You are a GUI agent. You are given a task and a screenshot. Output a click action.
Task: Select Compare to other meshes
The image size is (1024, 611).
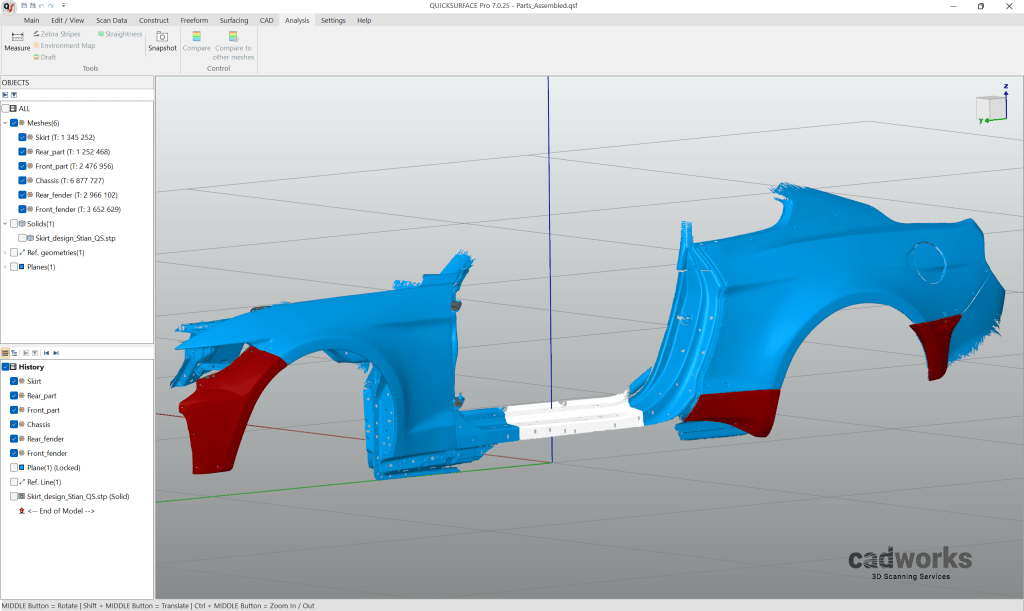pos(232,47)
